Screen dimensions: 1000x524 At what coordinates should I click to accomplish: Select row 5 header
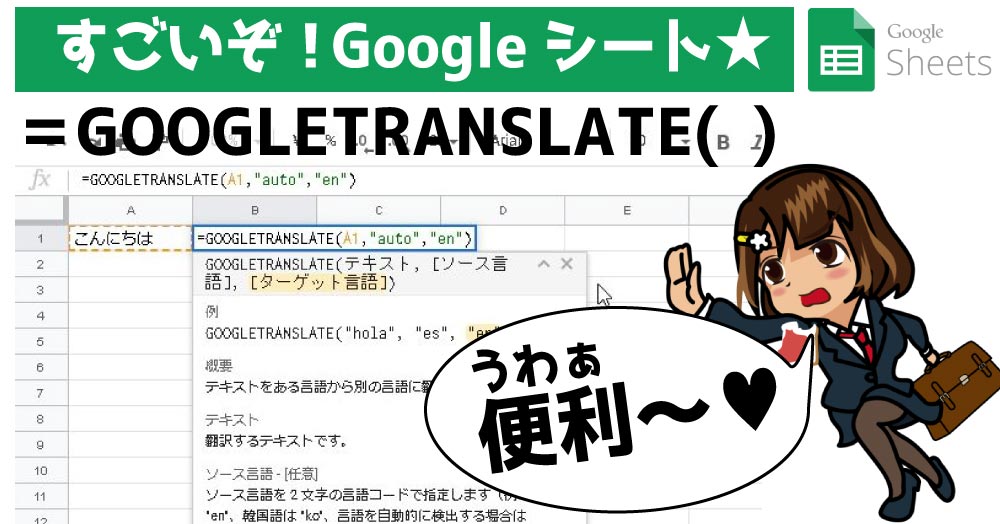tap(41, 342)
